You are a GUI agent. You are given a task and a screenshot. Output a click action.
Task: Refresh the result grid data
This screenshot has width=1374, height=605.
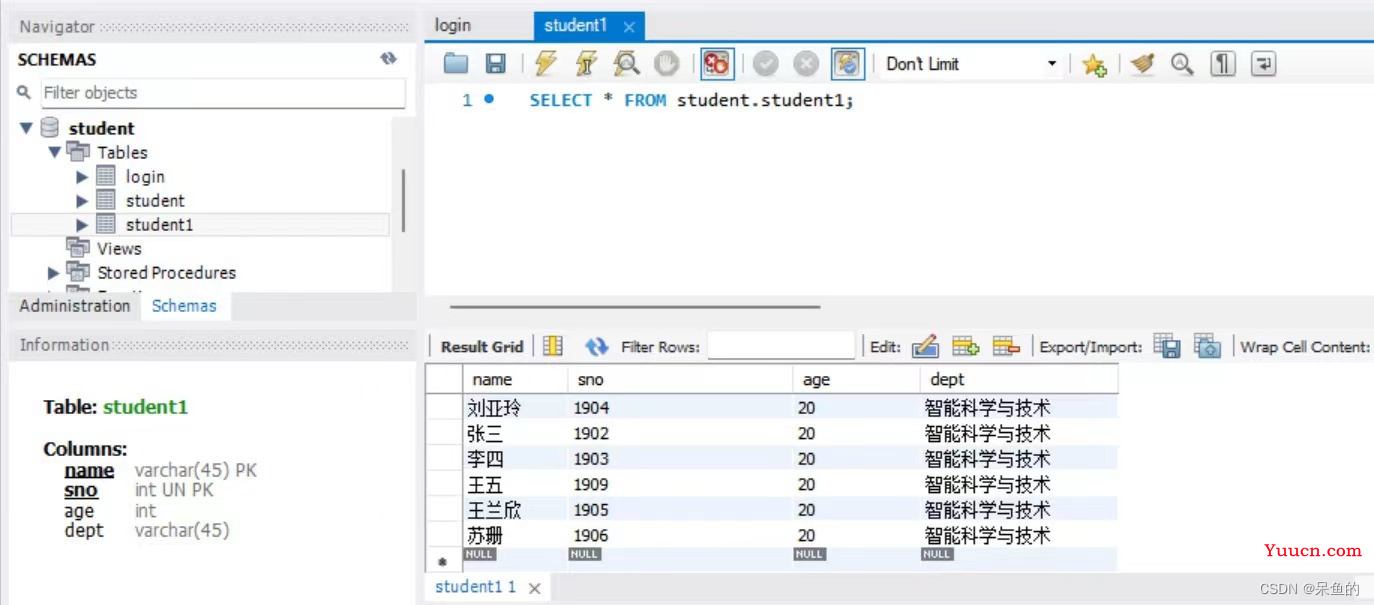click(597, 346)
